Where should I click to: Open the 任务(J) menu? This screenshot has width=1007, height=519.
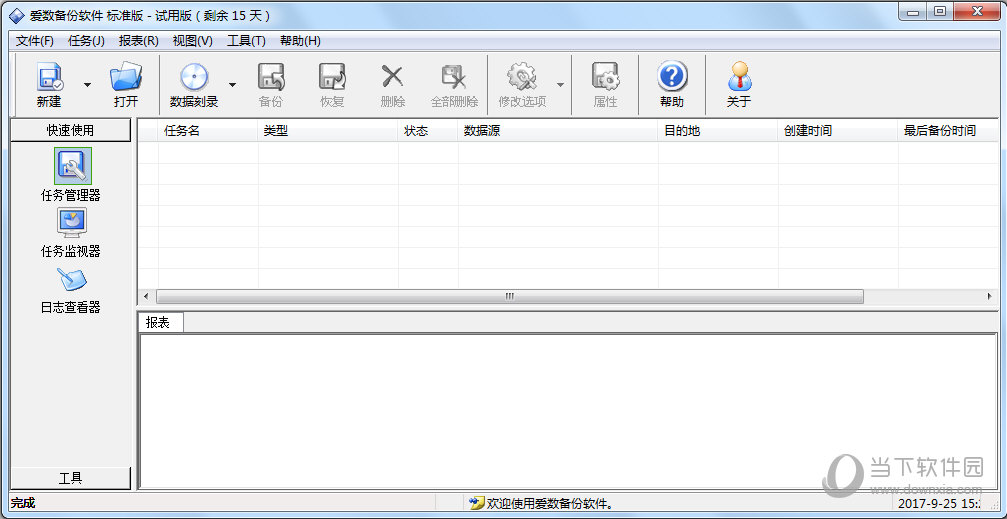click(86, 41)
